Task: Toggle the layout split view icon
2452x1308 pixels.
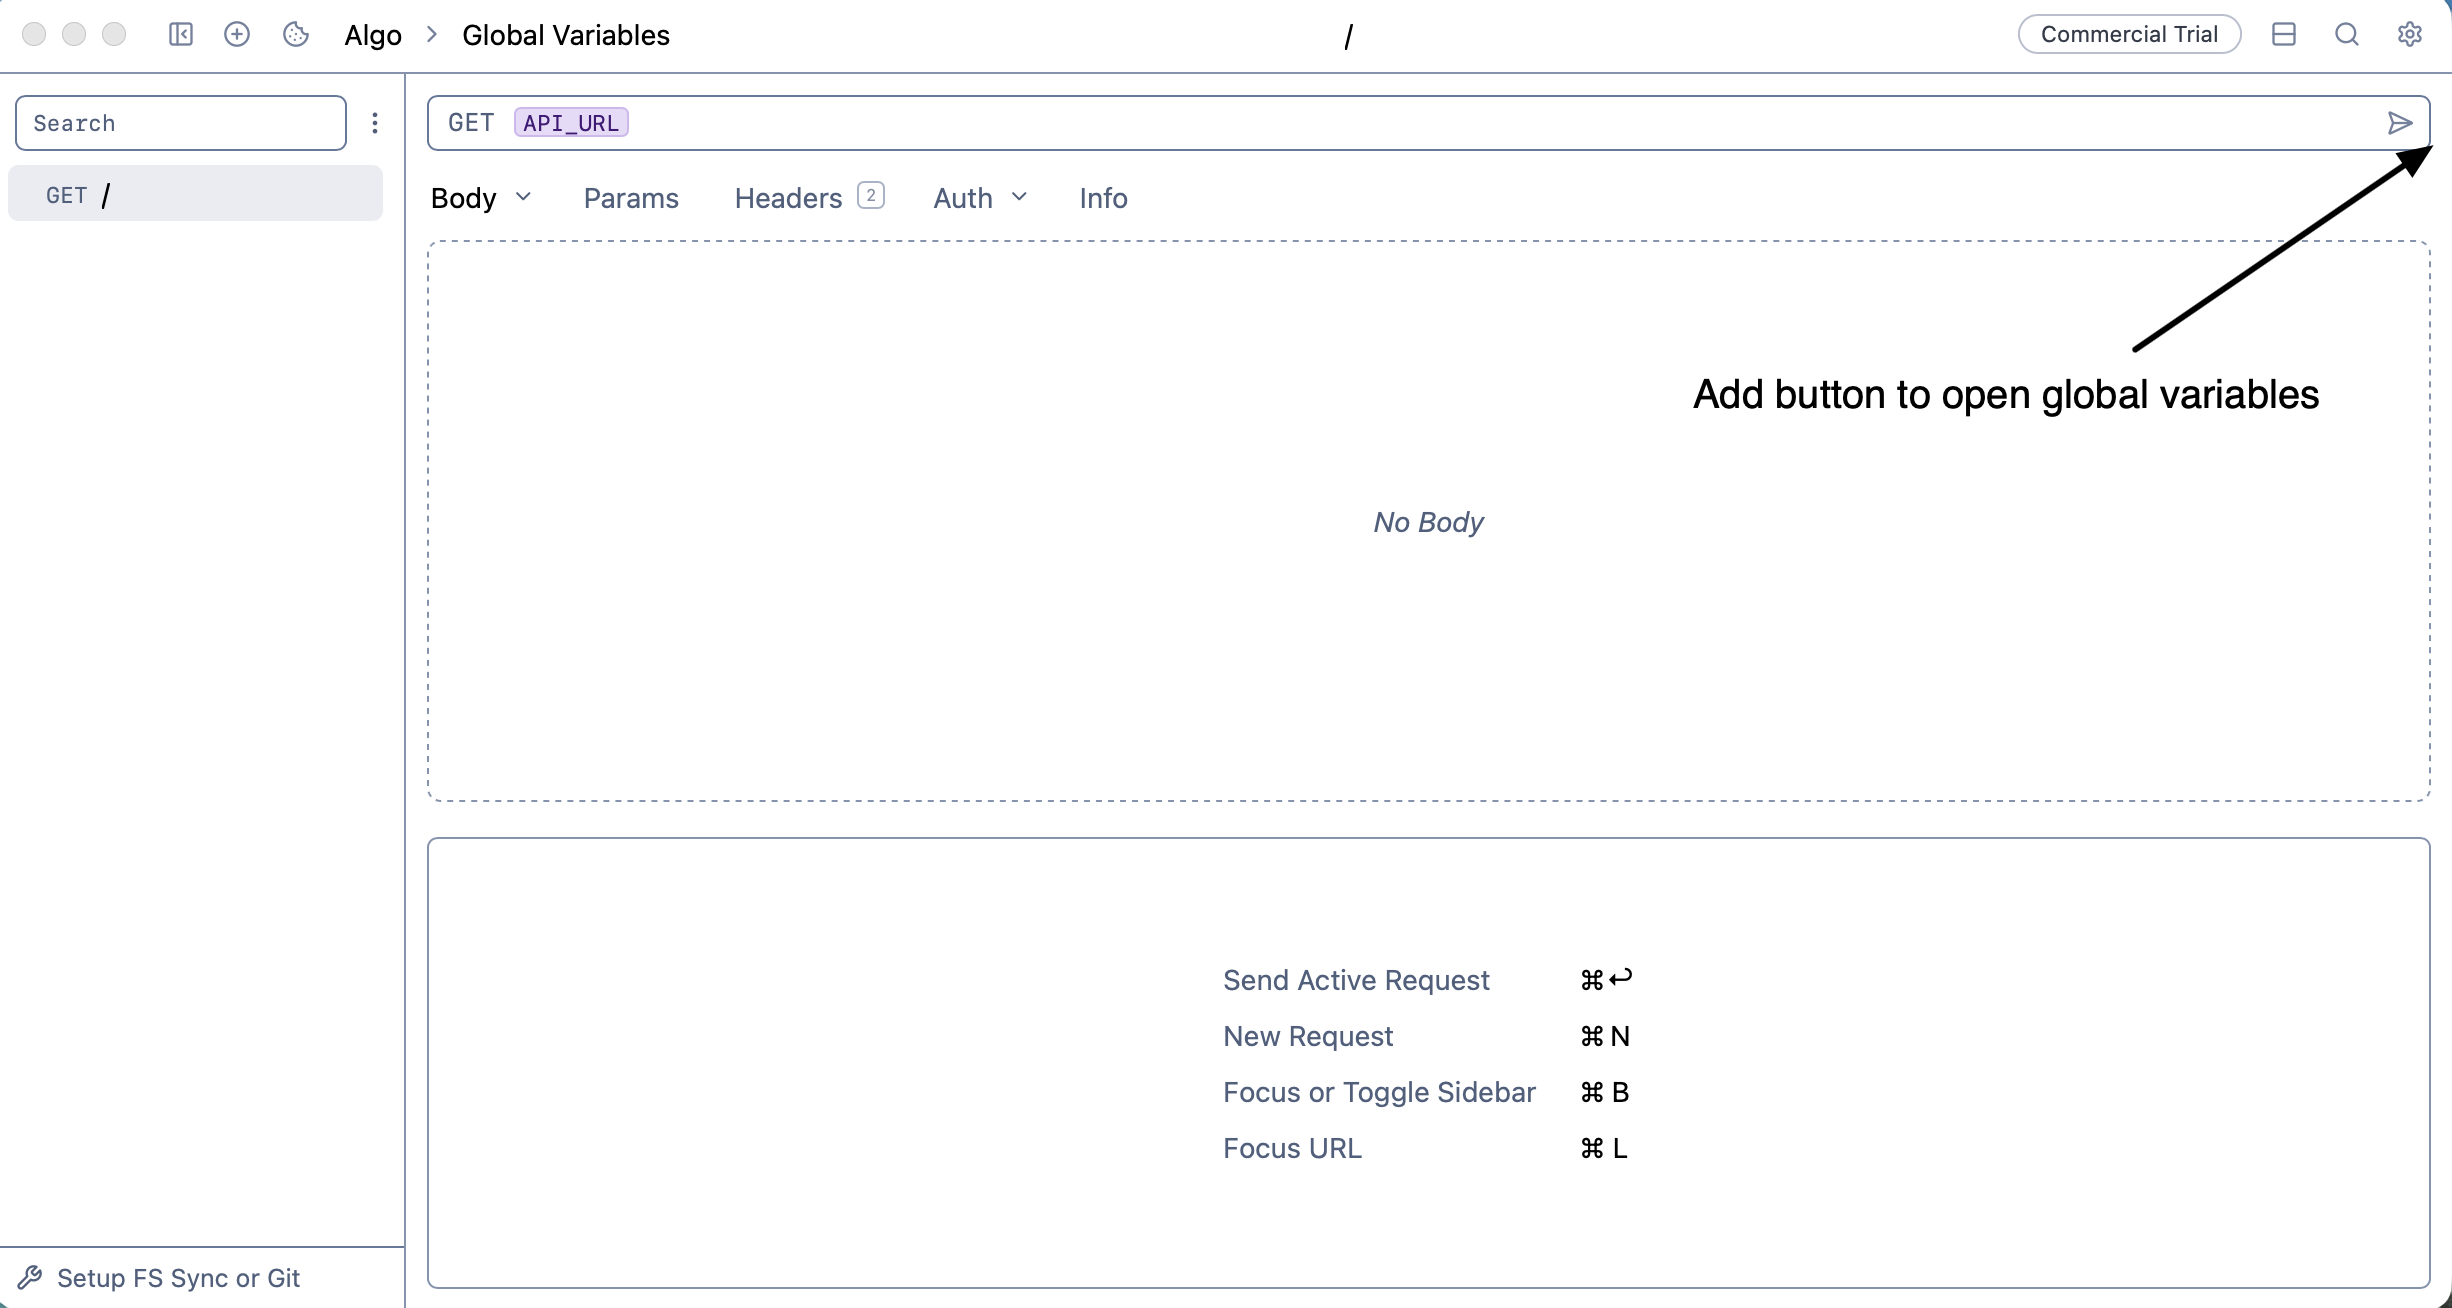Action: [x=2284, y=35]
